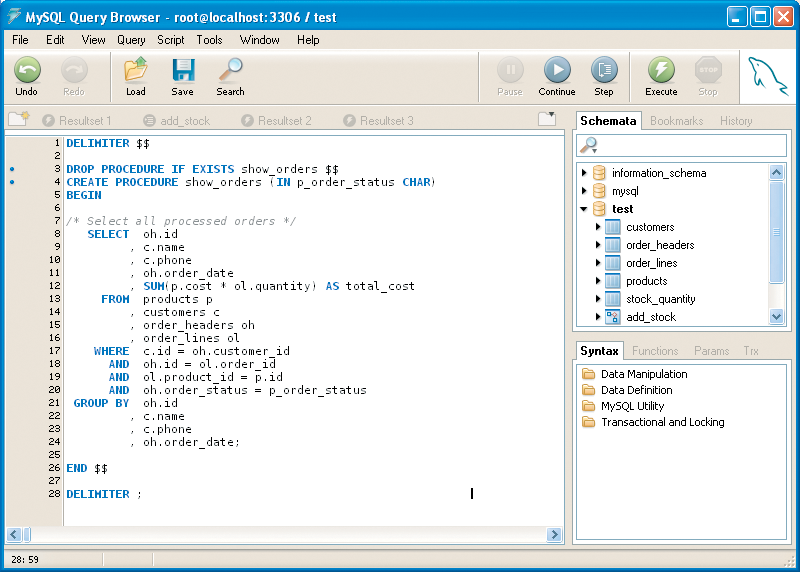Screen dimensions: 800x572
Task: Click the Continue play icon
Action: [557, 69]
